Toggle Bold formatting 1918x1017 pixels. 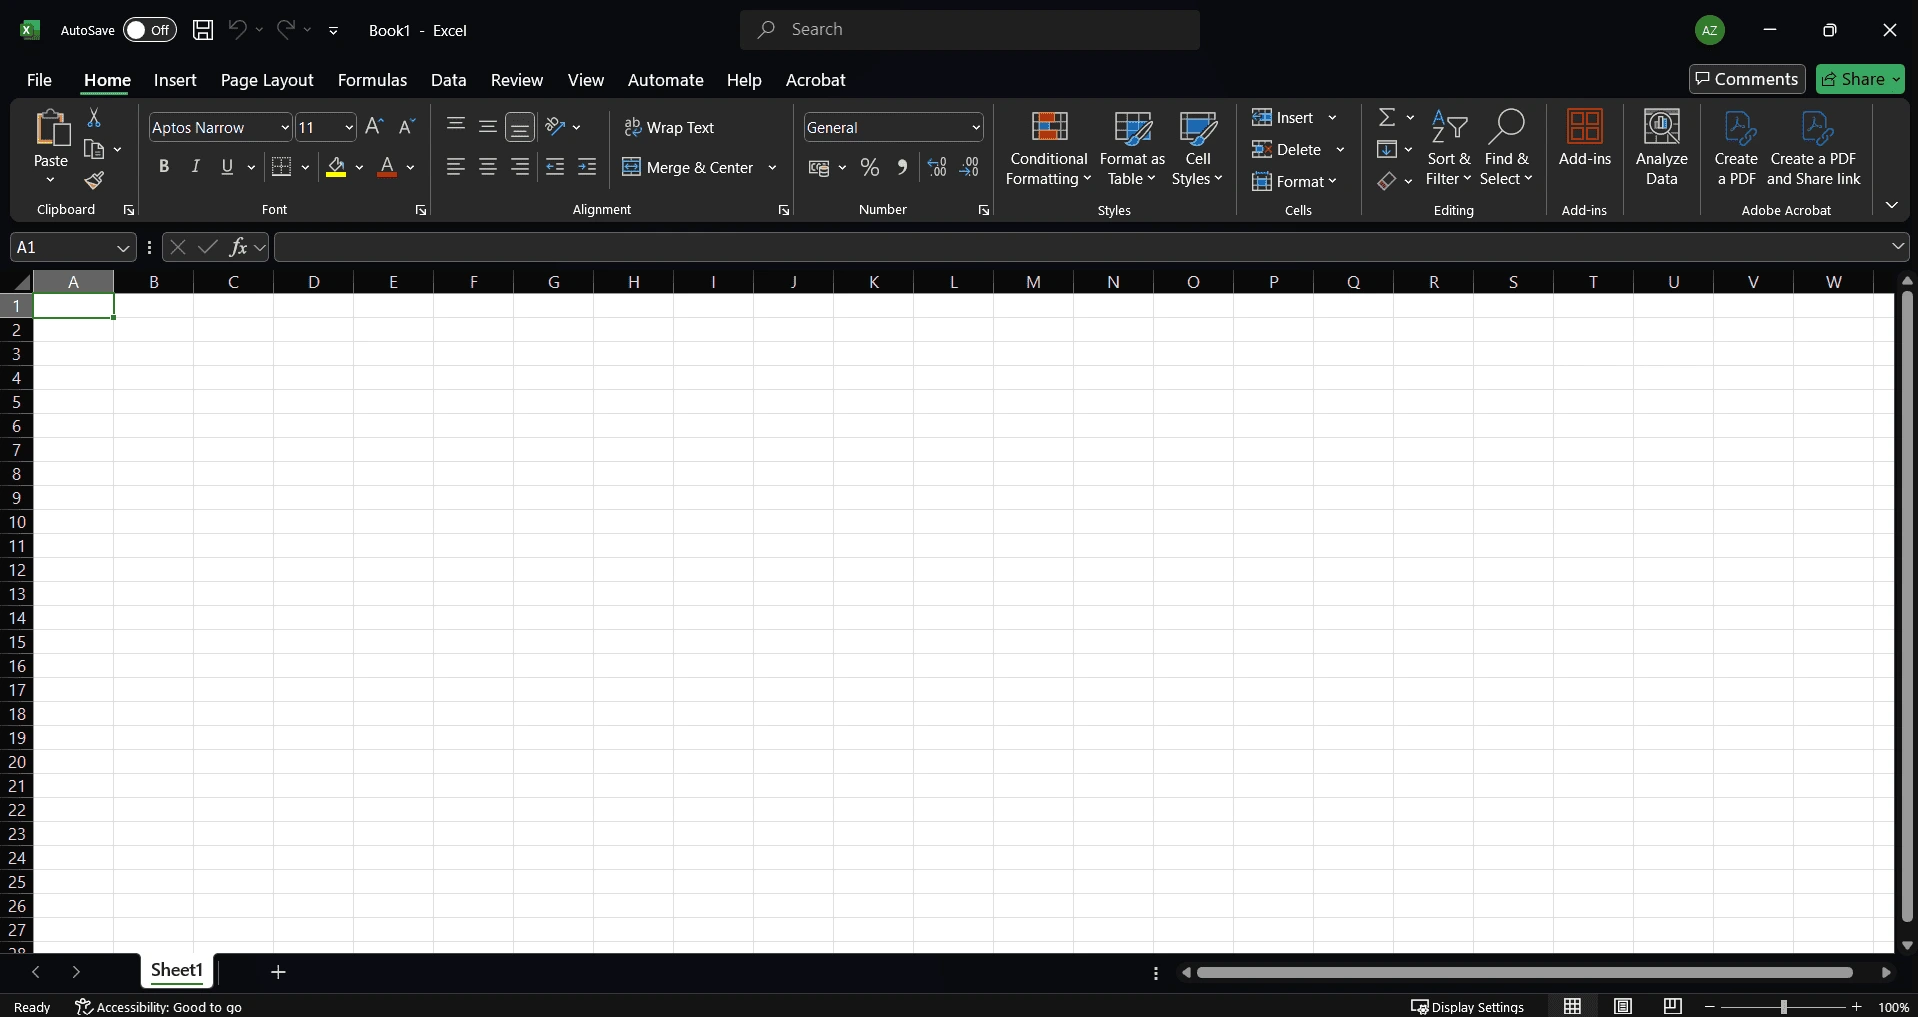[164, 167]
